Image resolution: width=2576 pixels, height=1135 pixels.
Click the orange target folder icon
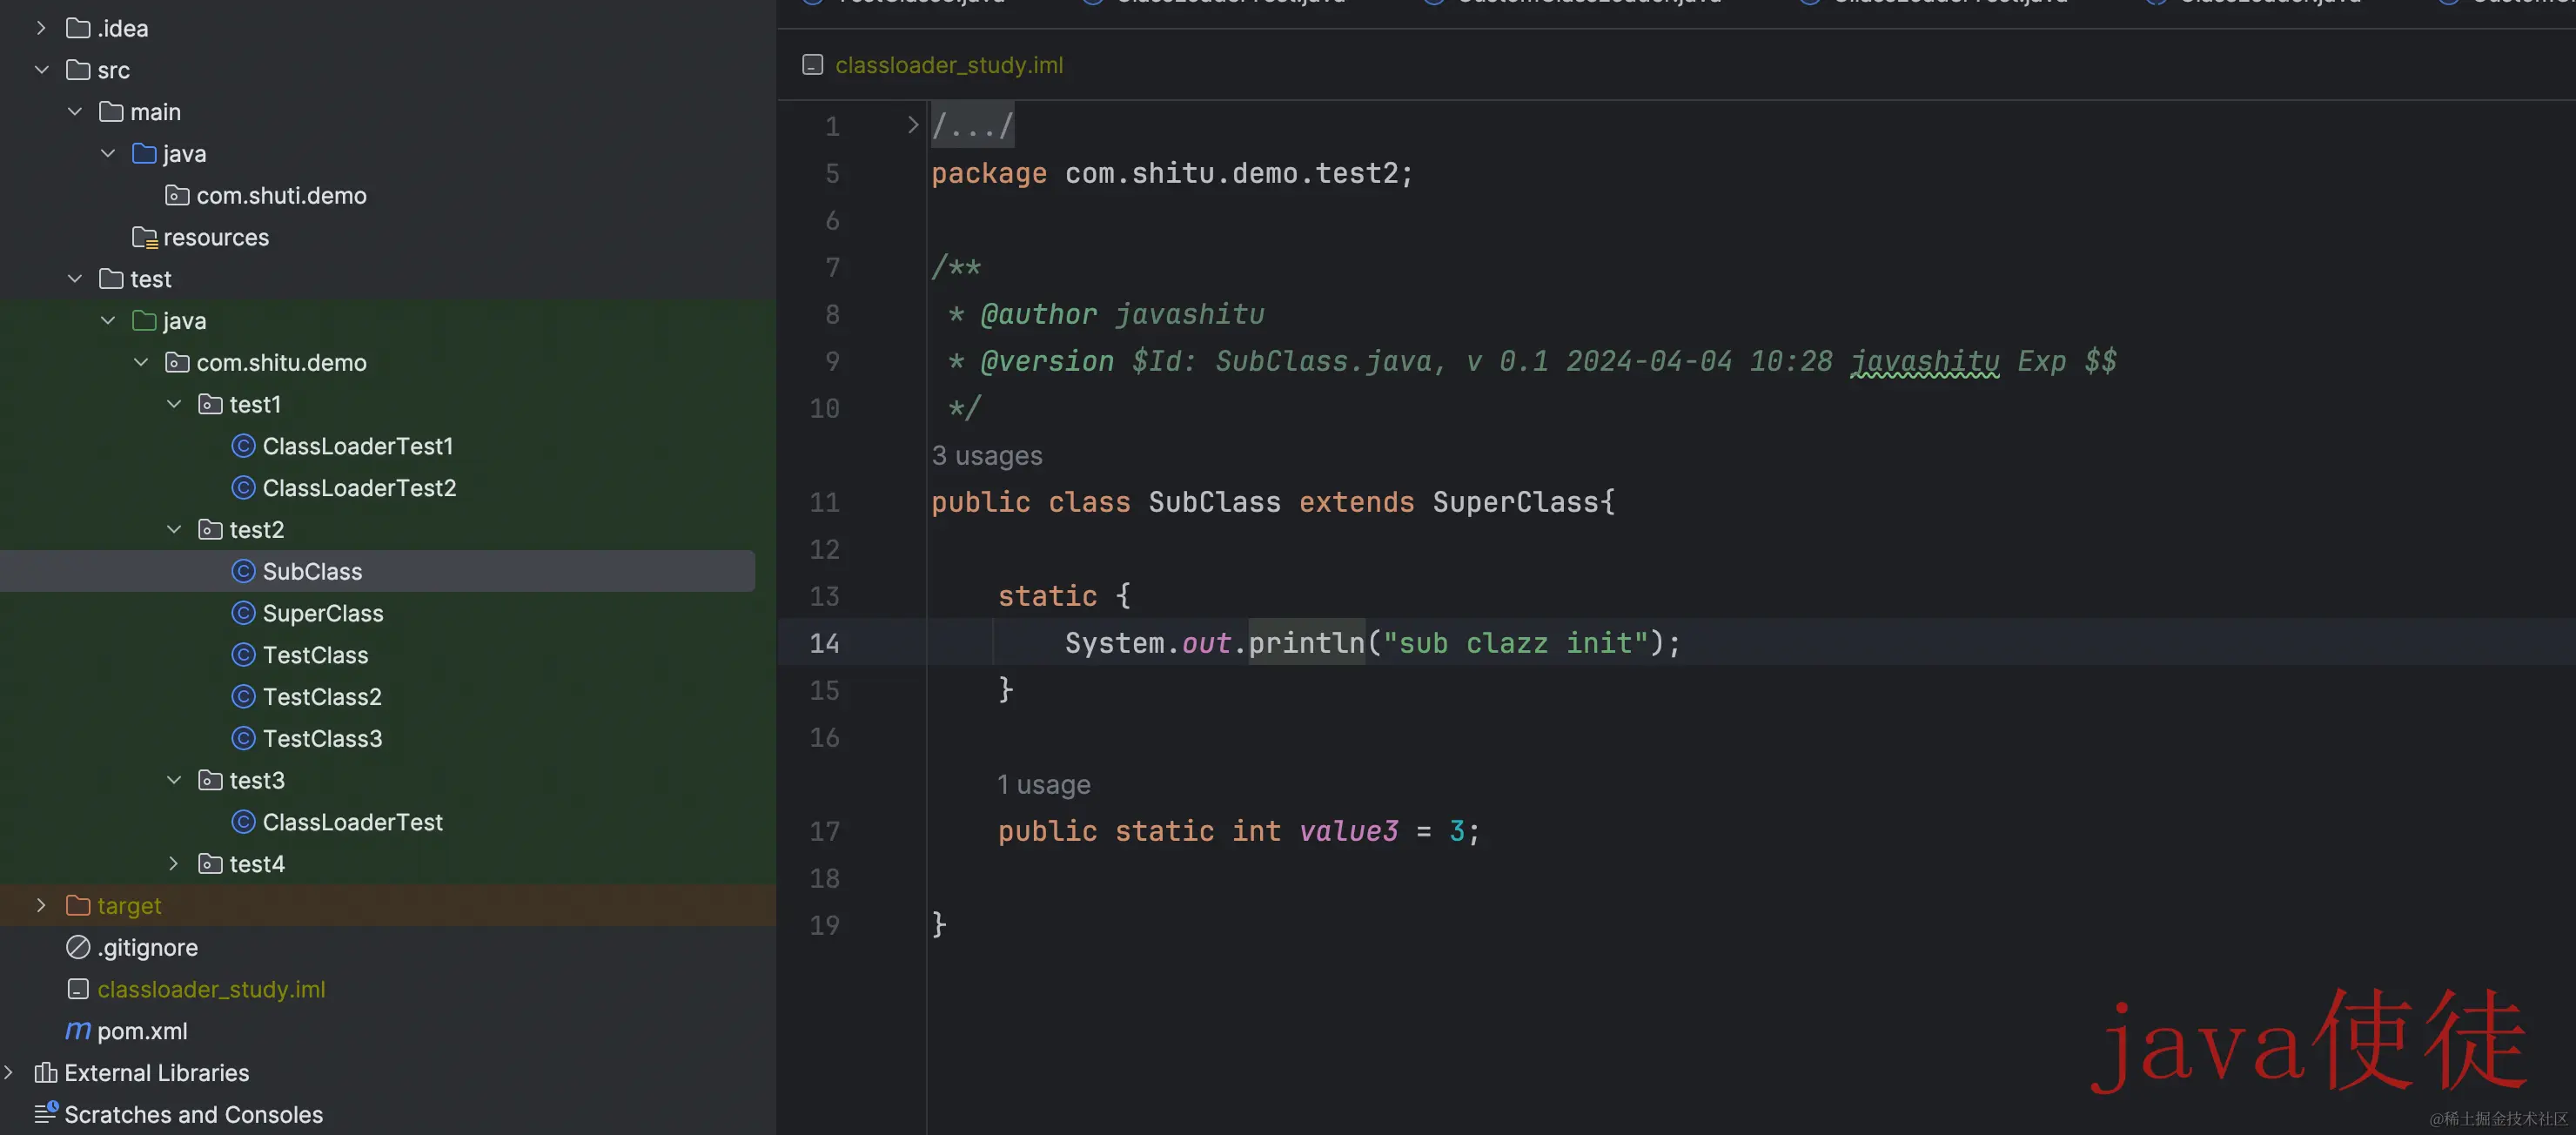point(78,906)
